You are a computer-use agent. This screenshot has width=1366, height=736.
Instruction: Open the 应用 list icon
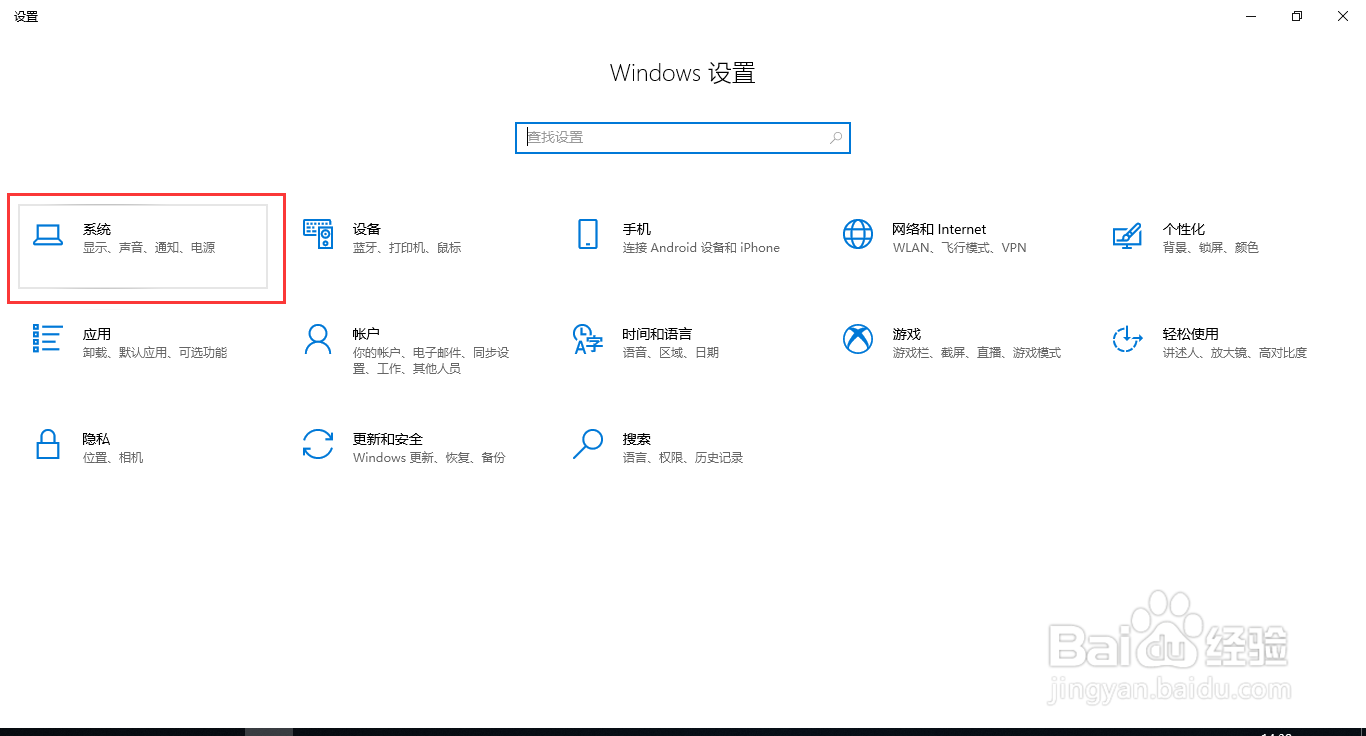tap(48, 339)
